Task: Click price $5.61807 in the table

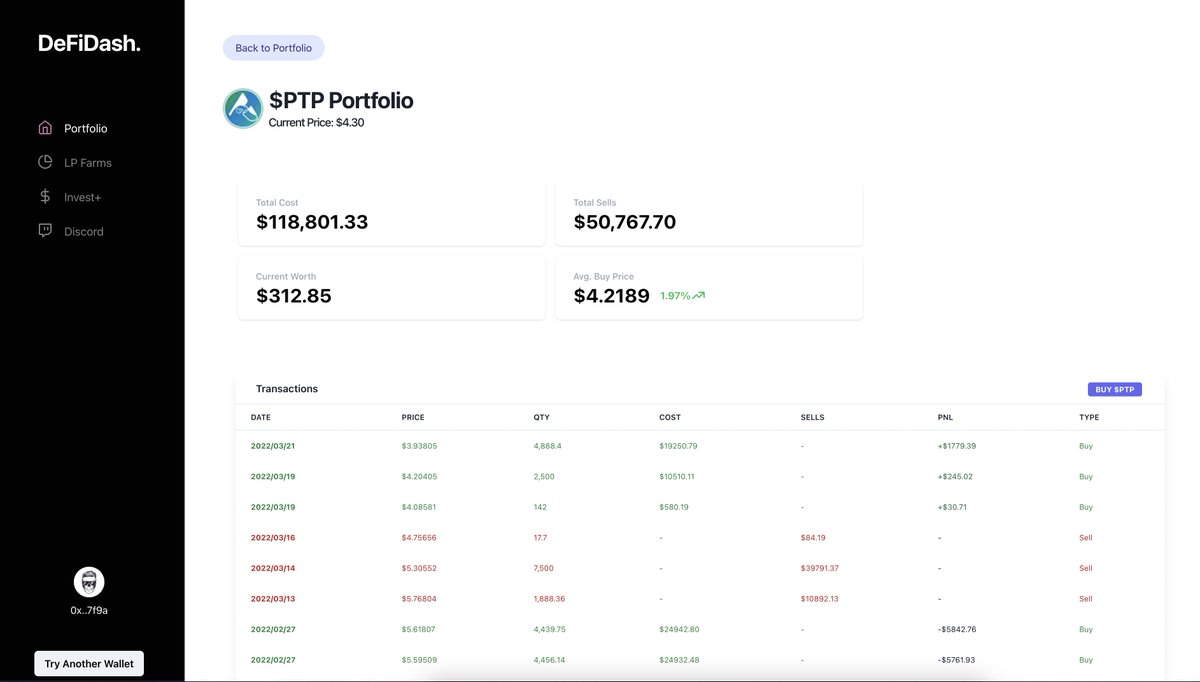Action: tap(419, 630)
